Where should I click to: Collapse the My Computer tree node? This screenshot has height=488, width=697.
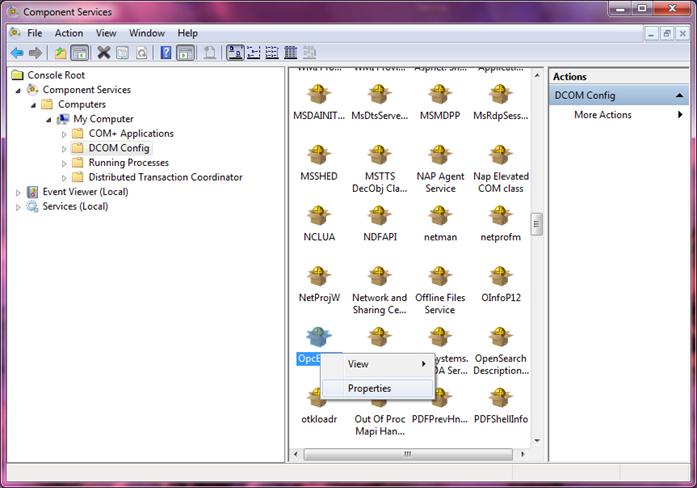[x=48, y=120]
